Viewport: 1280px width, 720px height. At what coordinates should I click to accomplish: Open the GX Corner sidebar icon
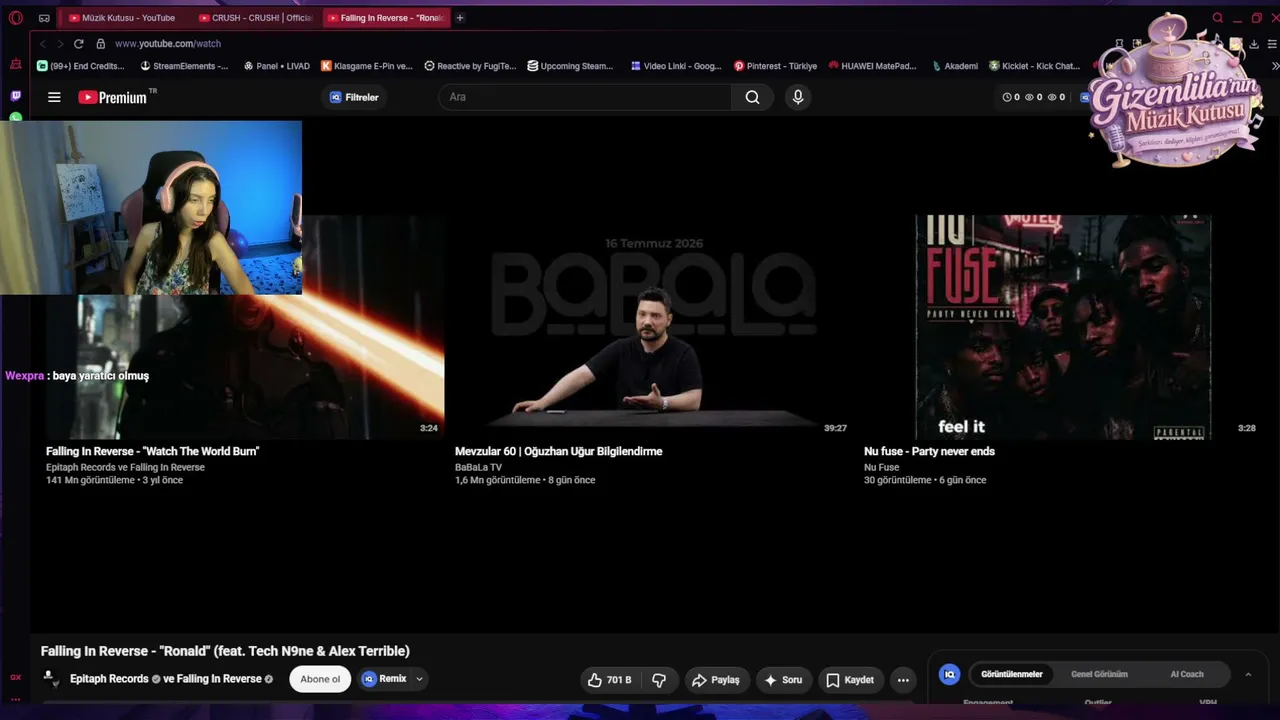[x=15, y=64]
